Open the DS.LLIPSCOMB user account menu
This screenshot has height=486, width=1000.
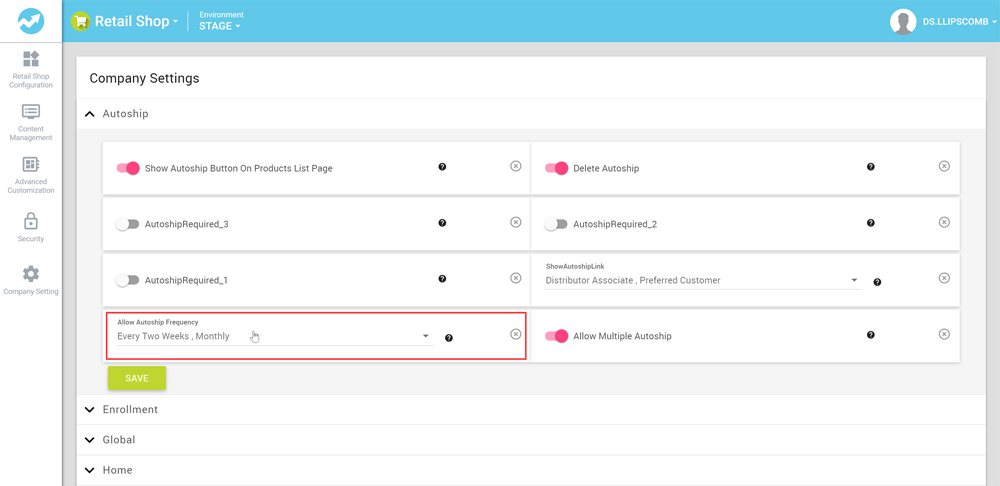click(x=943, y=21)
